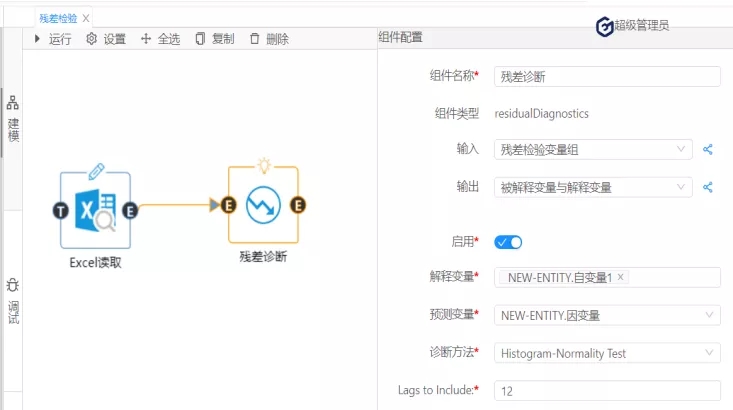Click the lightbulb icon above 残差诊断 node
The width and height of the screenshot is (733, 410).
(x=263, y=164)
